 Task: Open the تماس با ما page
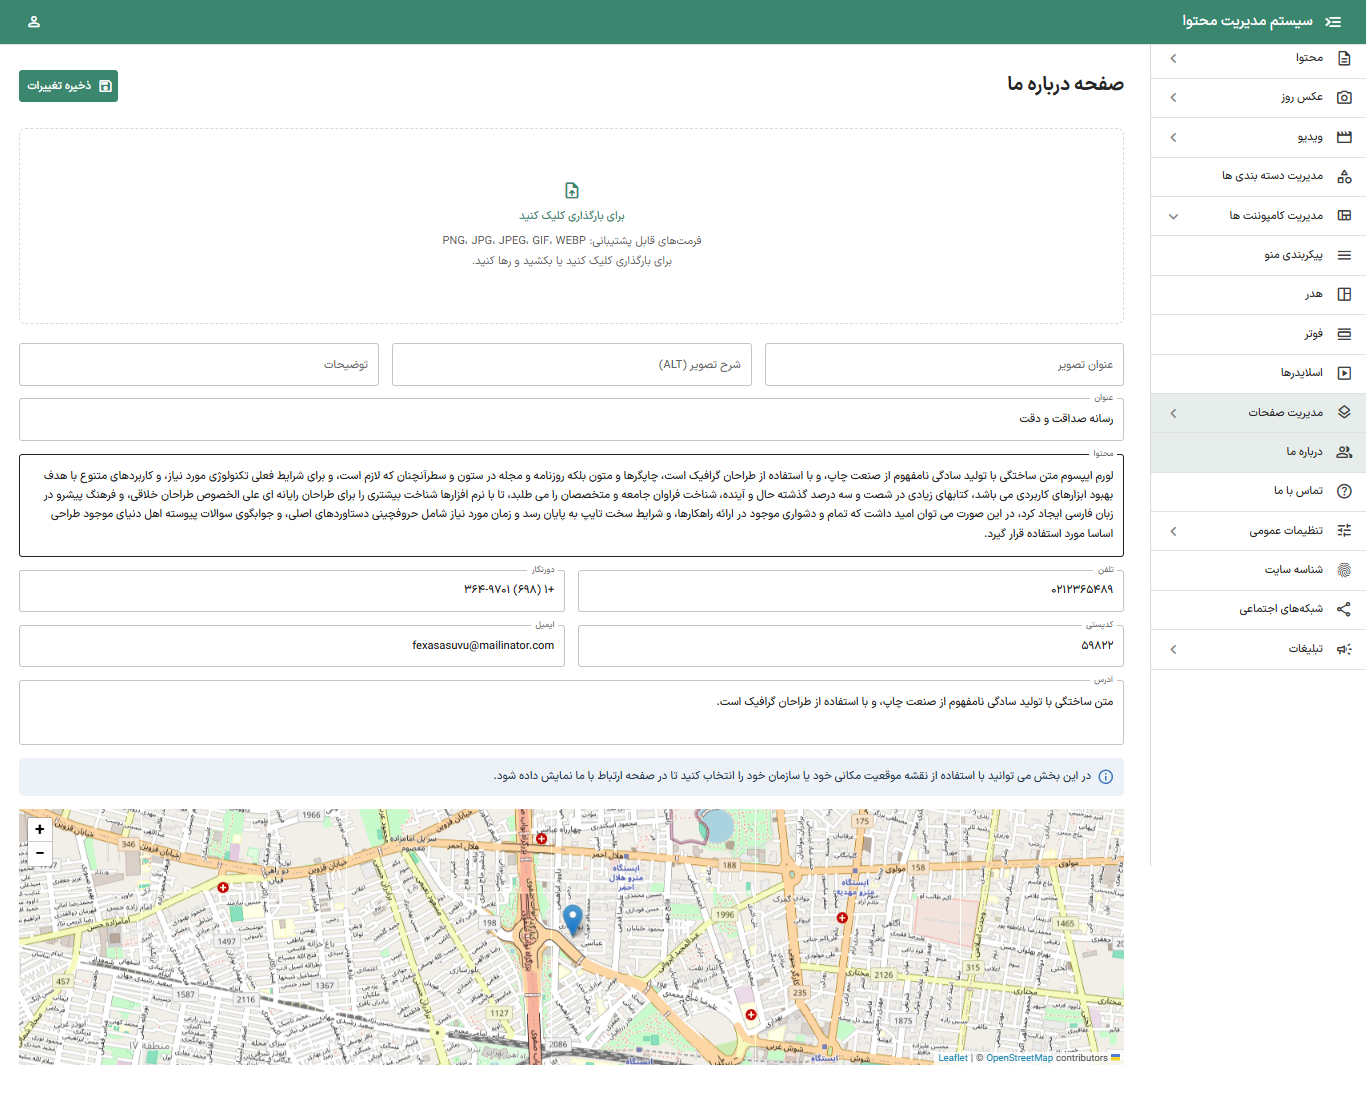pos(1290,491)
